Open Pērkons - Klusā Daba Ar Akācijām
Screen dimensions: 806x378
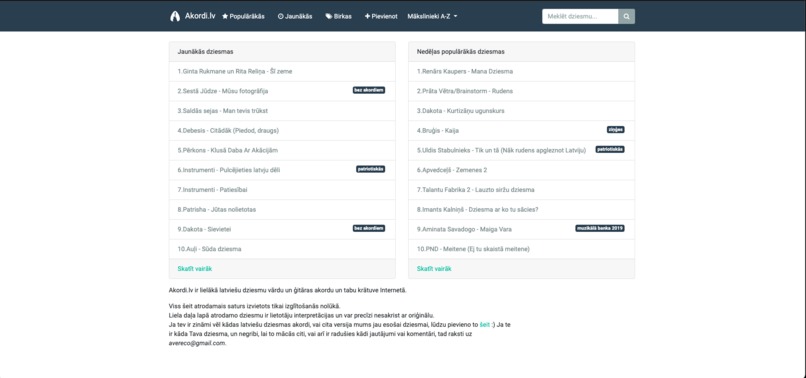[228, 150]
